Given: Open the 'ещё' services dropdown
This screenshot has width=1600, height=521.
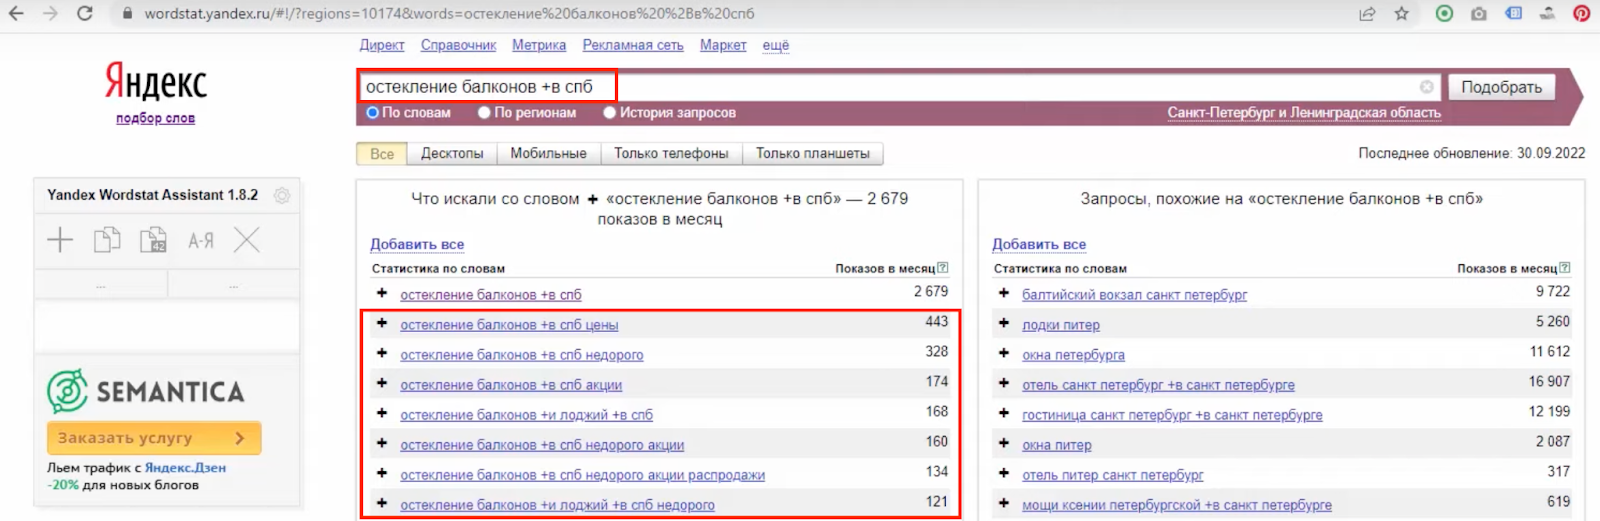Looking at the screenshot, I should point(775,45).
